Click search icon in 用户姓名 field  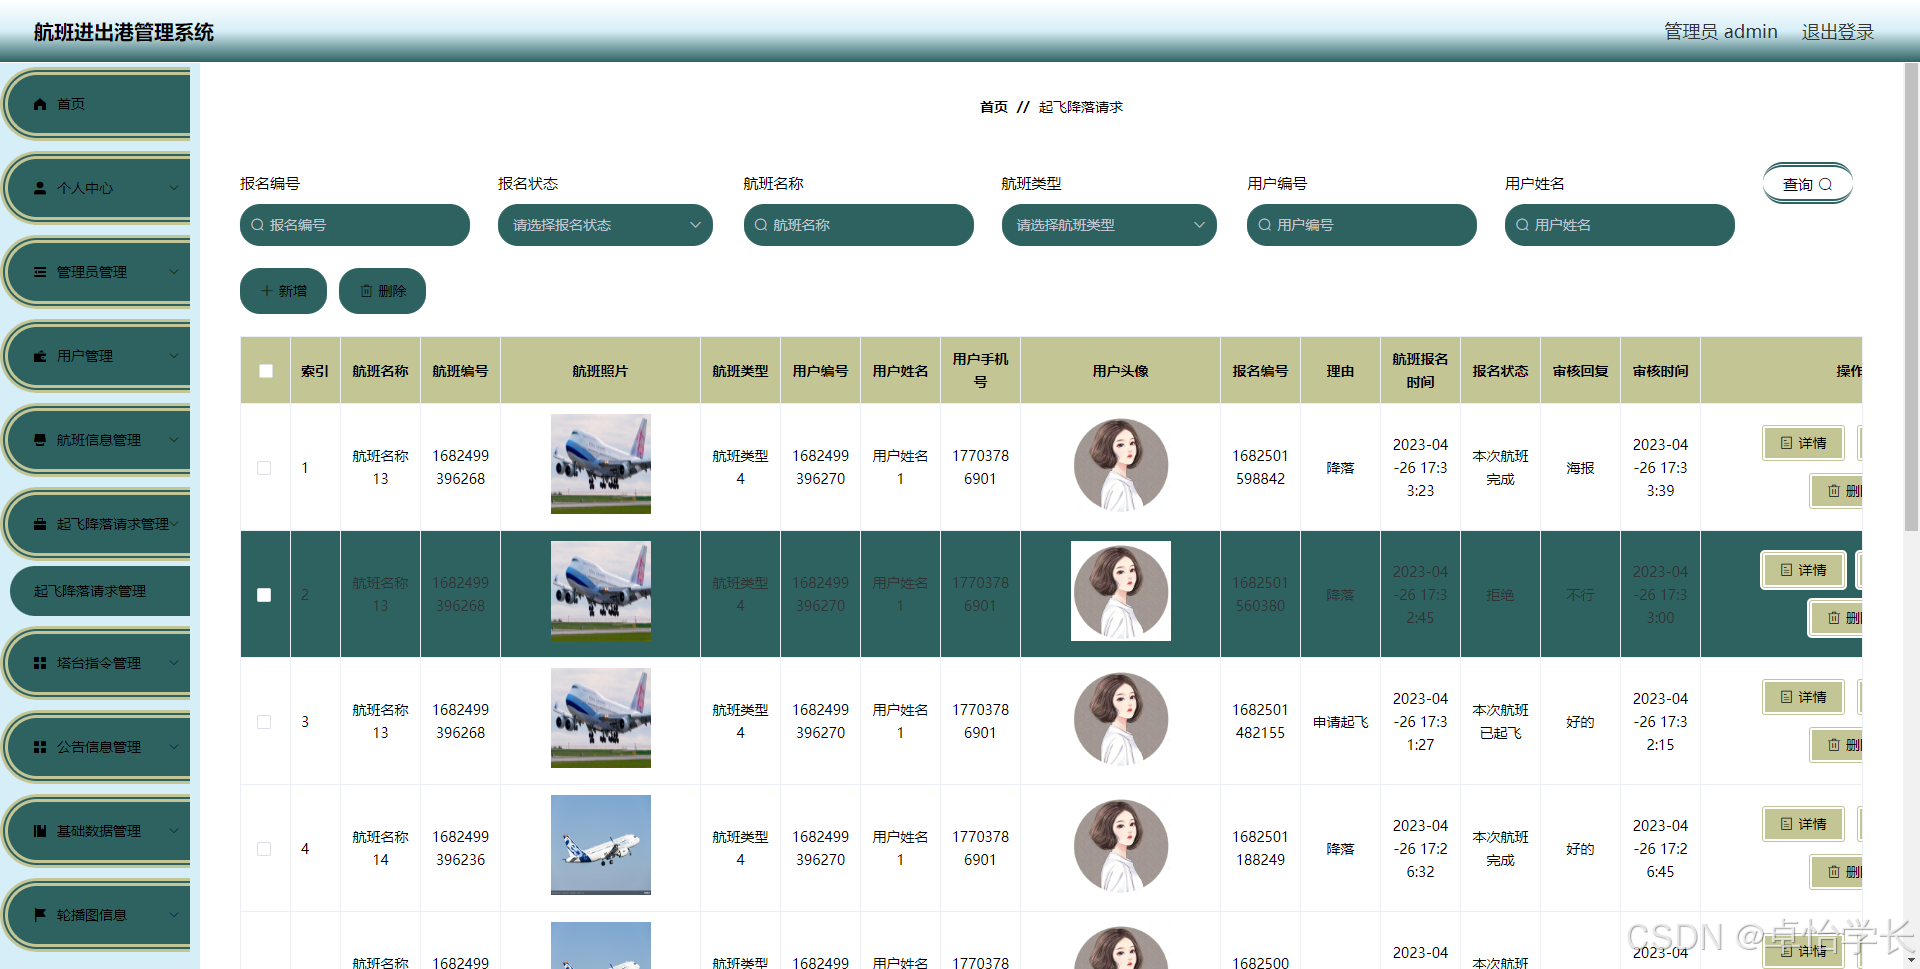pos(1522,225)
